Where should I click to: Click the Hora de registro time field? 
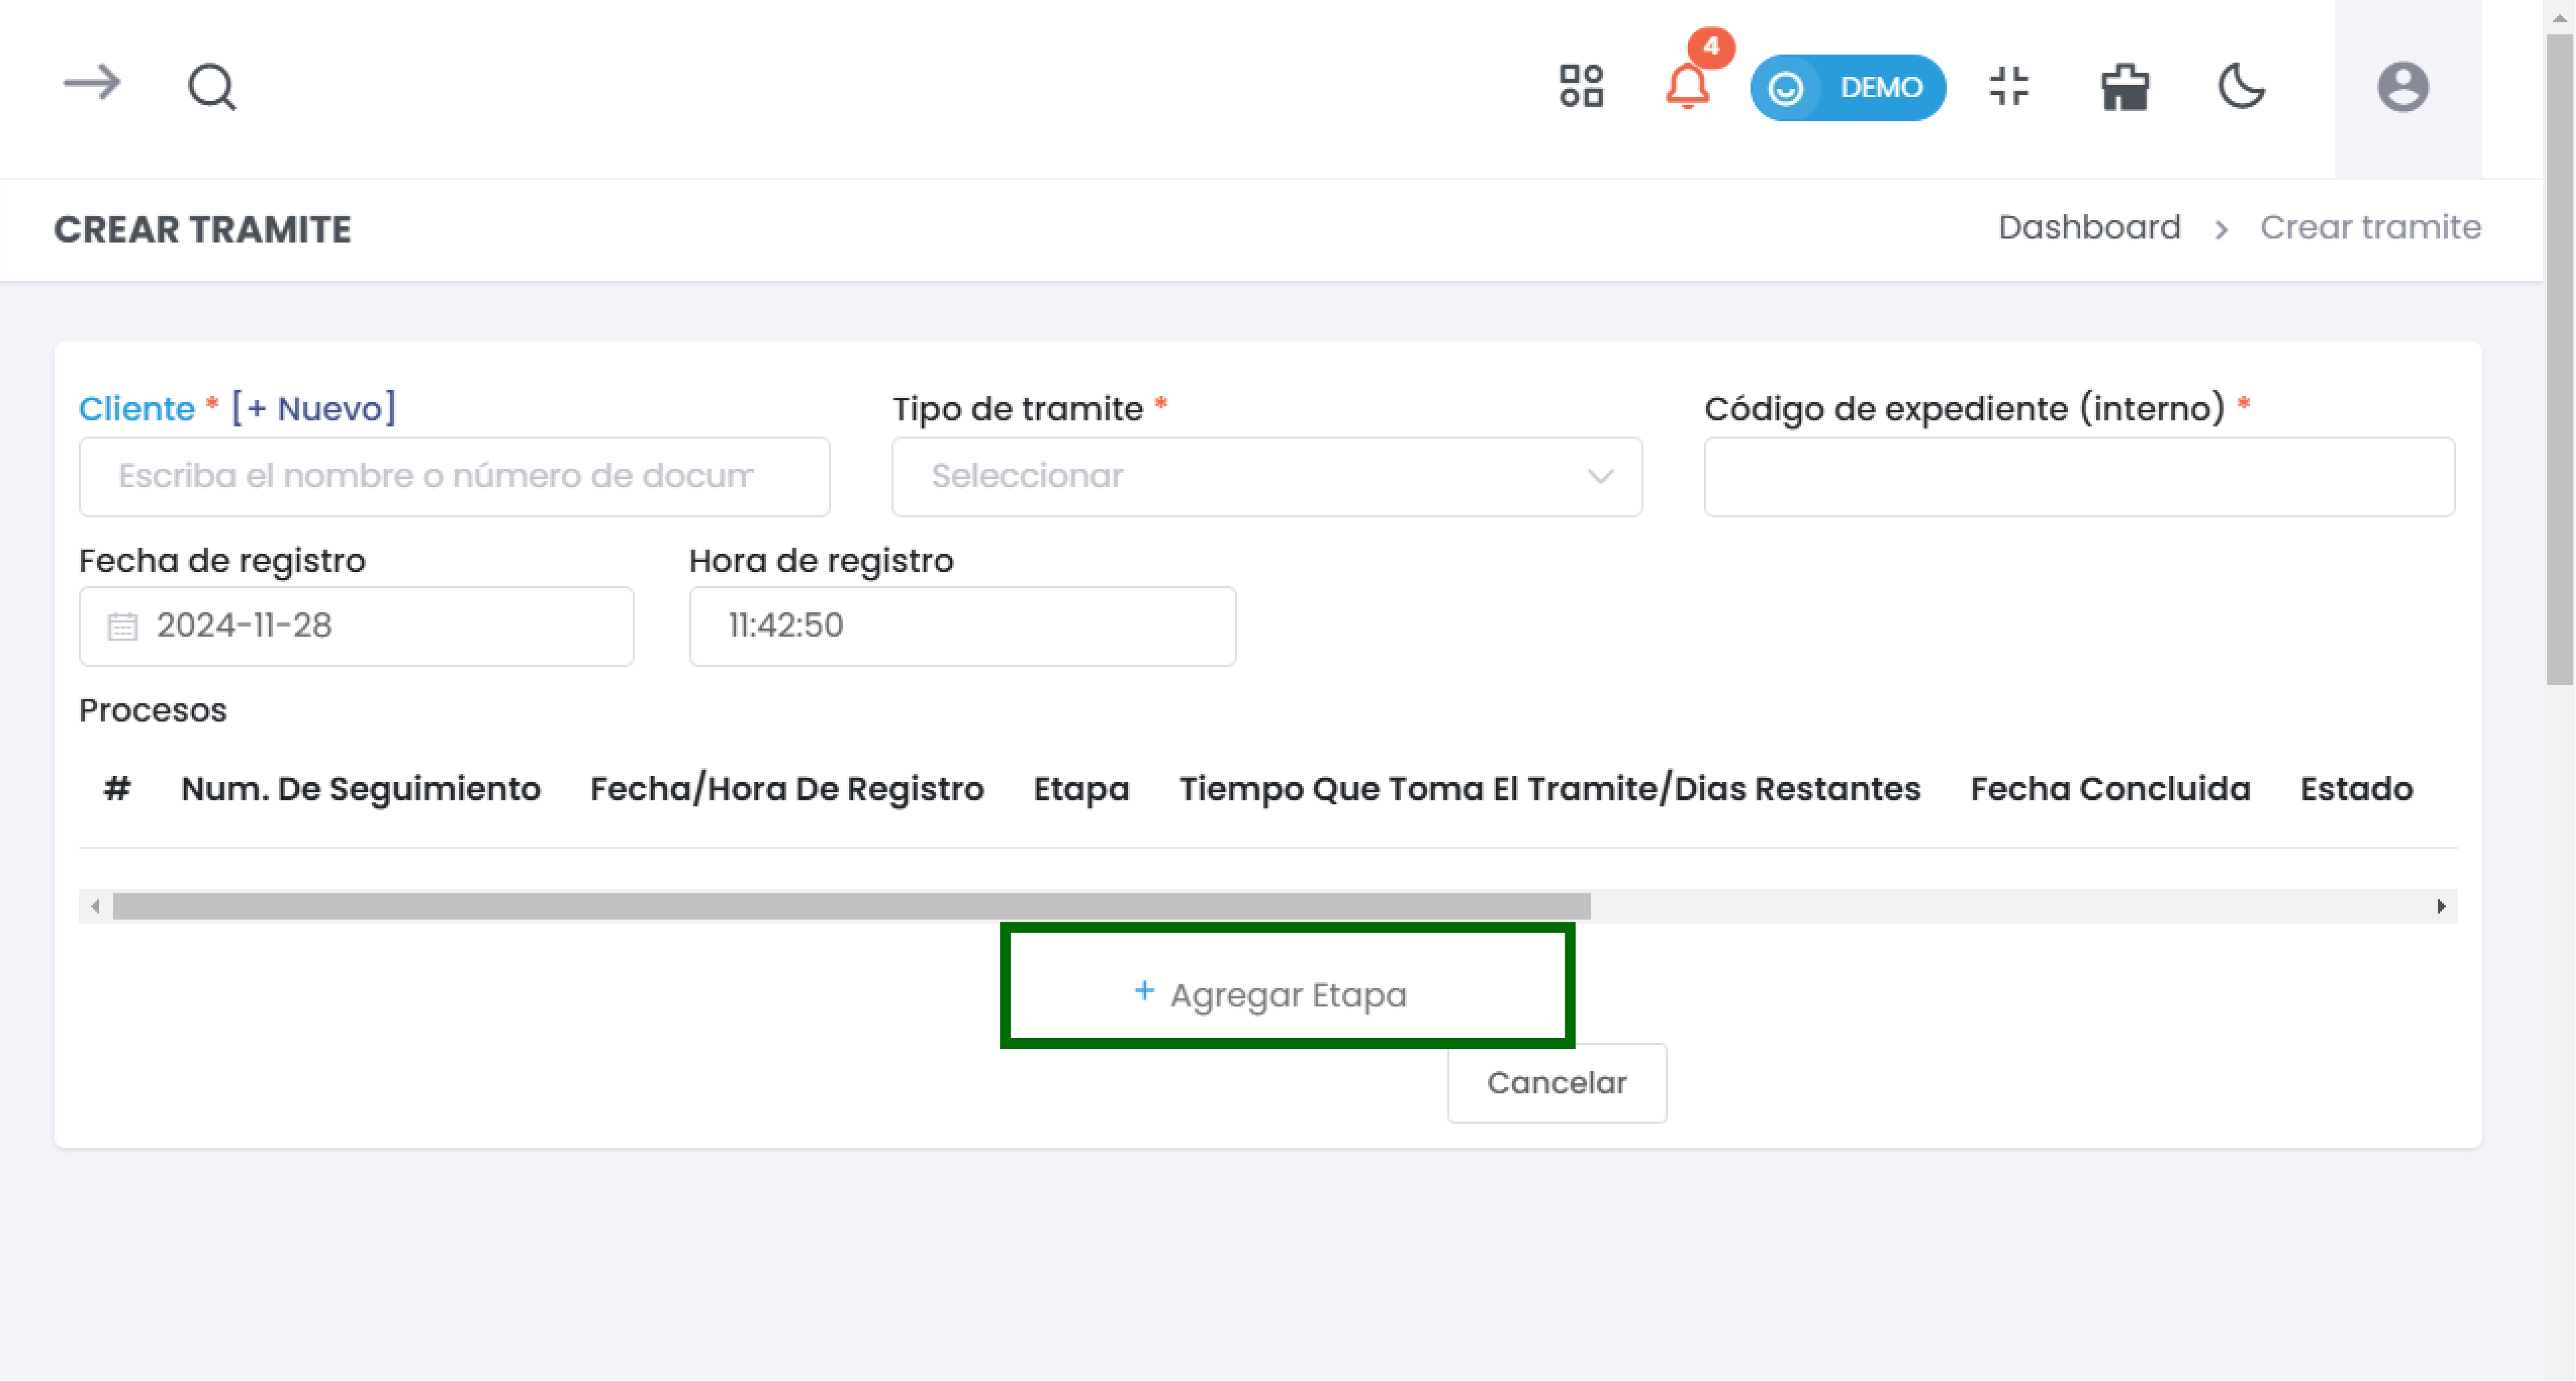tap(962, 626)
